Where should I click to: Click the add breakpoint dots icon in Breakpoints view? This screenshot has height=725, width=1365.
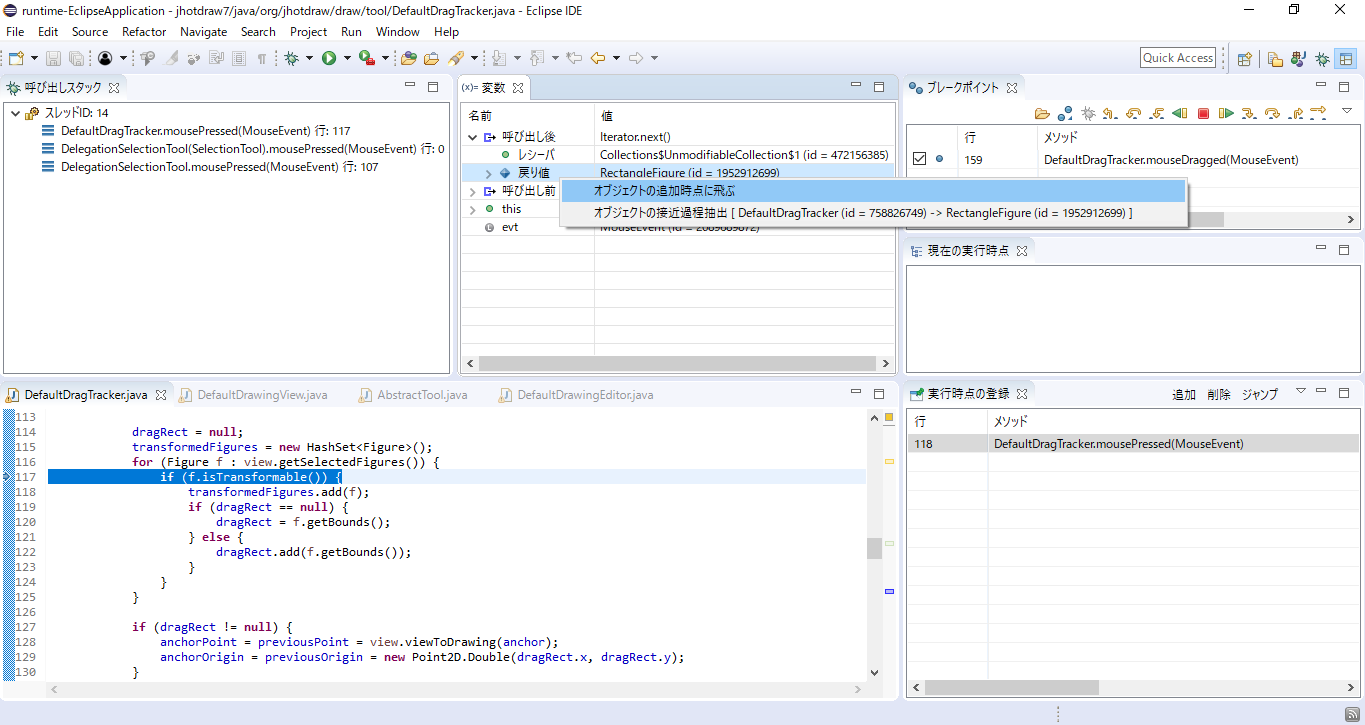click(1065, 113)
